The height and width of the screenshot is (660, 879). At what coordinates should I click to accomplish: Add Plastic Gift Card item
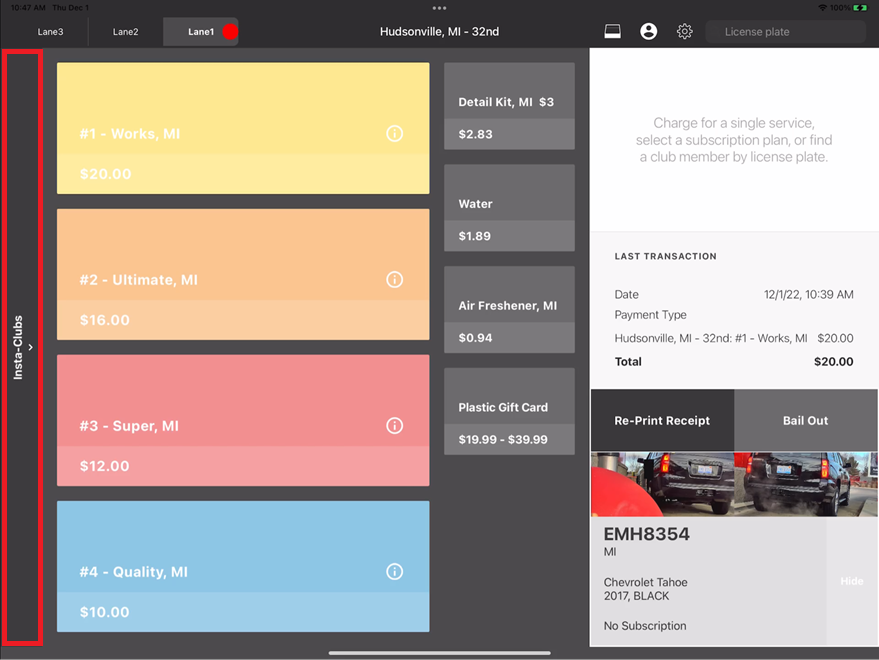(x=509, y=412)
